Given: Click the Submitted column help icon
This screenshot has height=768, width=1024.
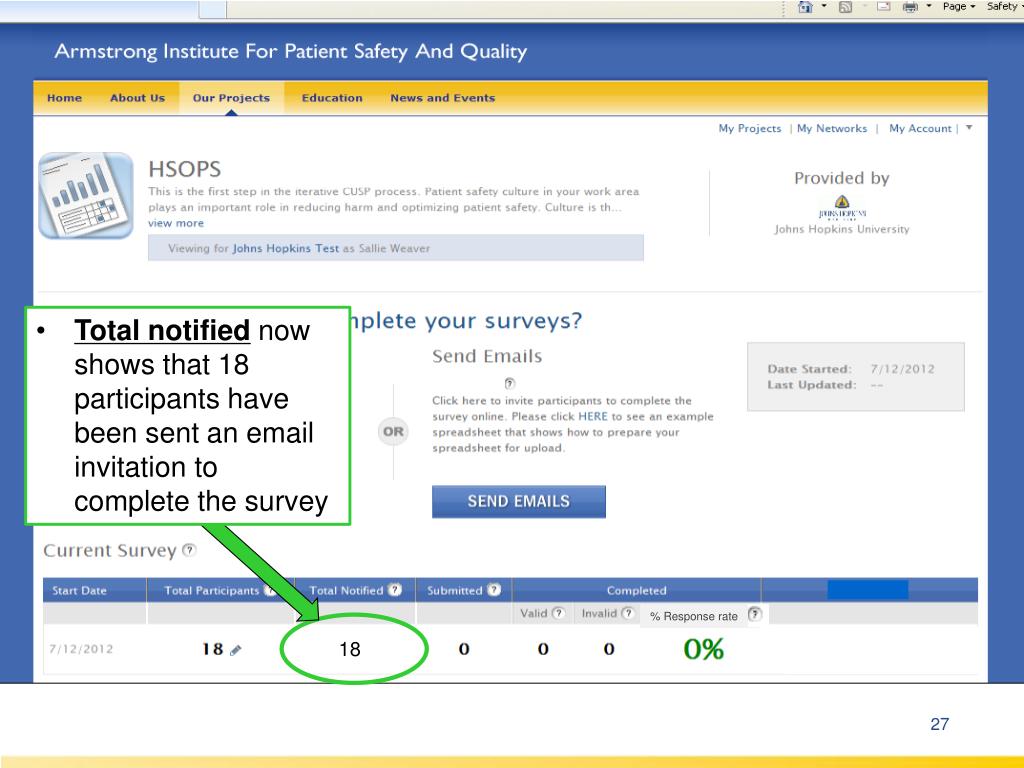Looking at the screenshot, I should coord(494,590).
